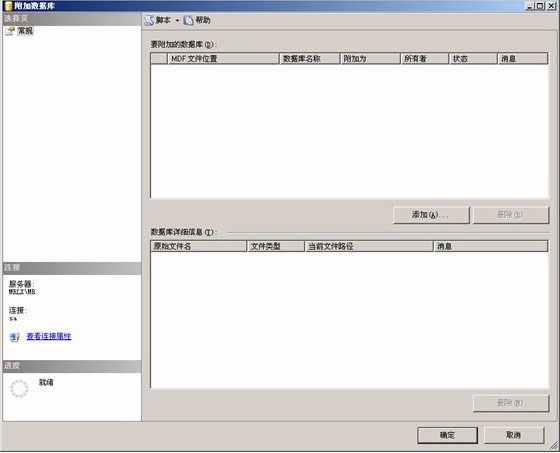Click the connection properties icon

point(14,337)
